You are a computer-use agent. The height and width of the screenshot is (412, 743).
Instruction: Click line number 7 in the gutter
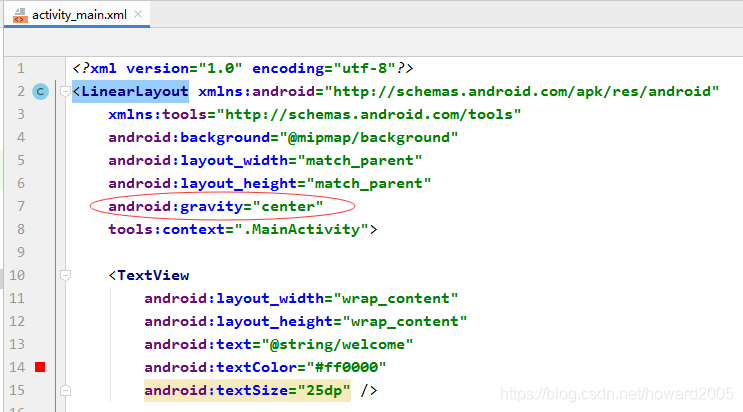tap(20, 206)
